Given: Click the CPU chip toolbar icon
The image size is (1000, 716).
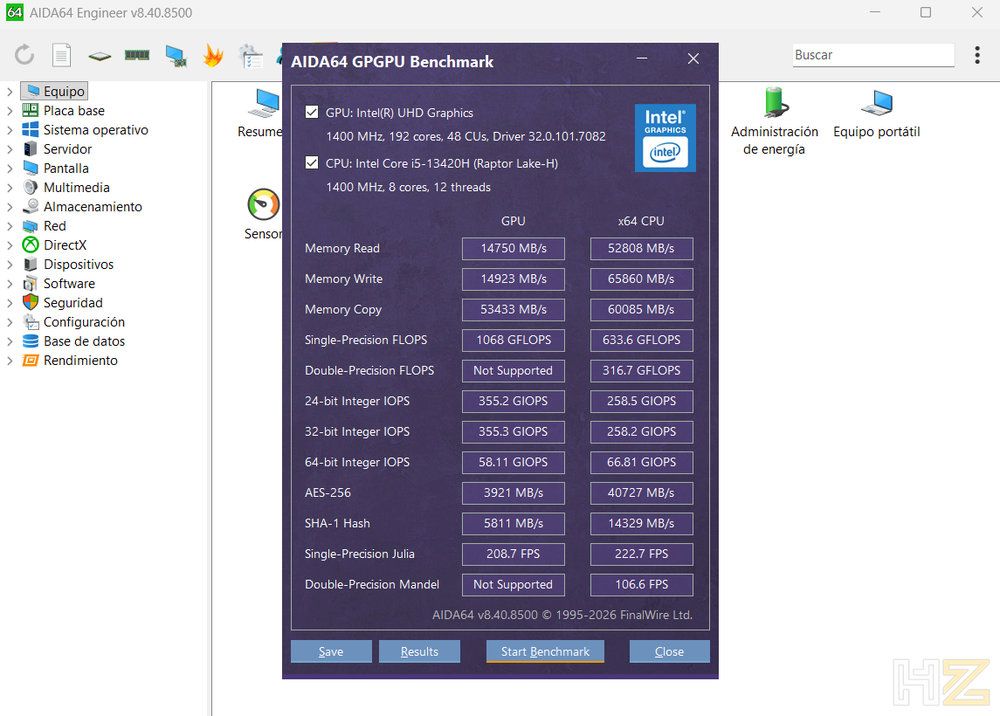Looking at the screenshot, I should [x=99, y=56].
